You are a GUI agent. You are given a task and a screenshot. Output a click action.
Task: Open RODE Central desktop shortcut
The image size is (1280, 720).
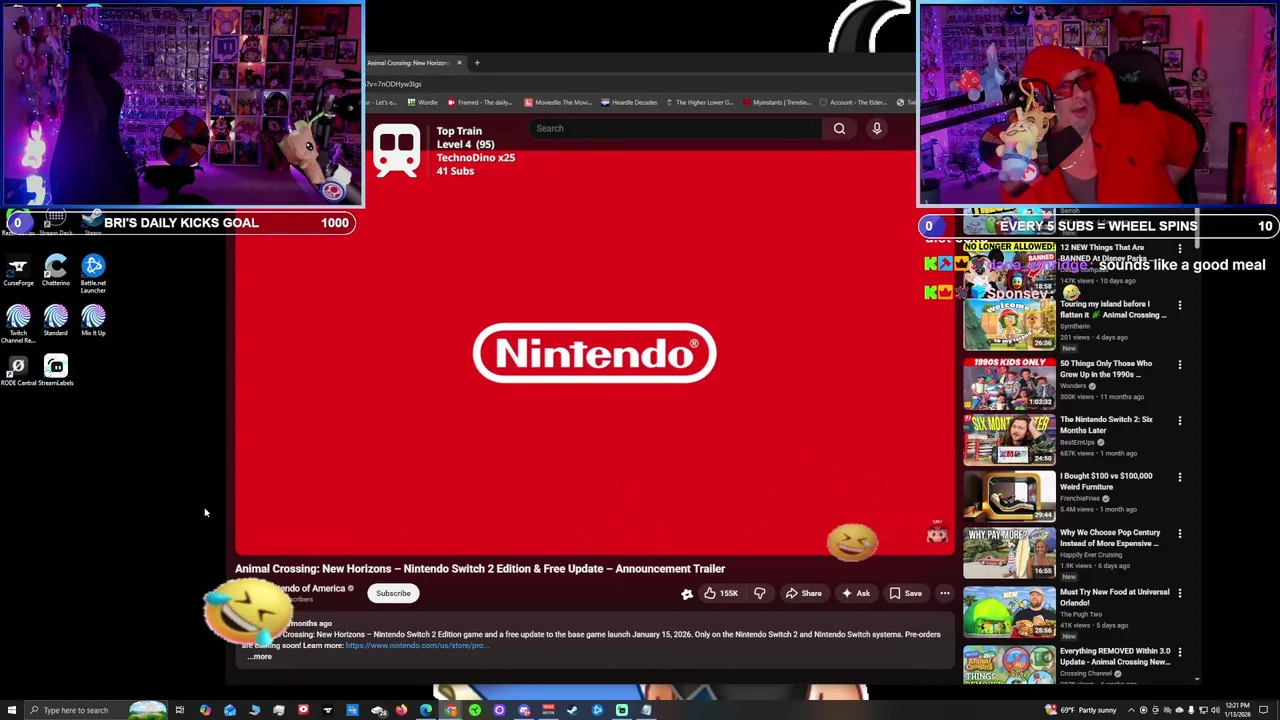[x=17, y=370]
